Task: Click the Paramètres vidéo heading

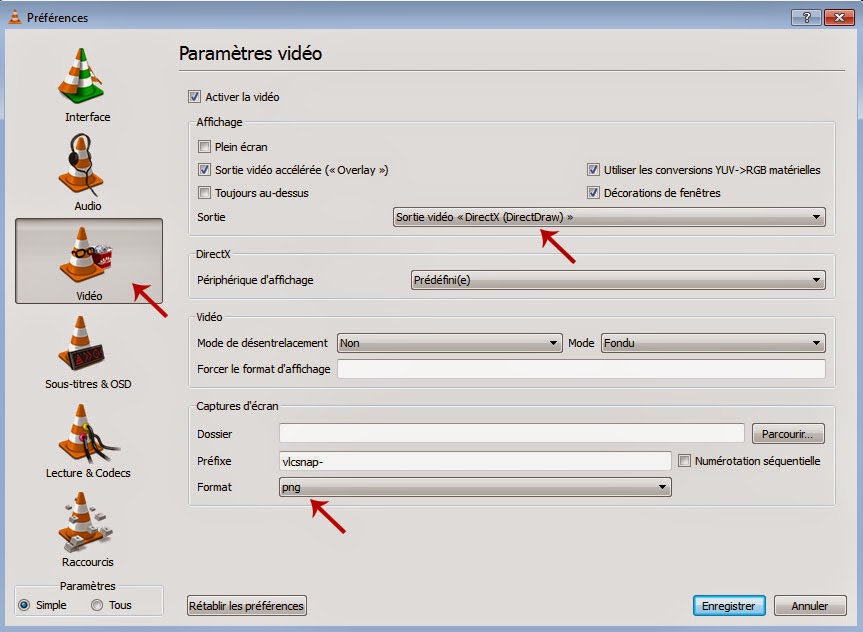Action: 250,53
